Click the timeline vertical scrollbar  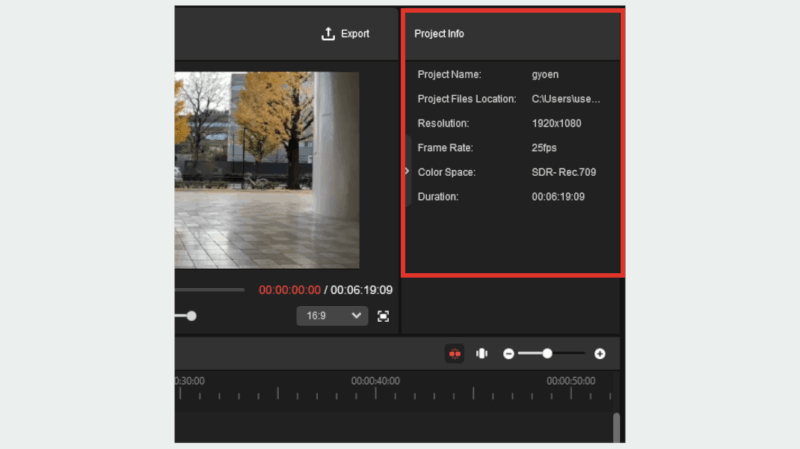click(x=616, y=427)
